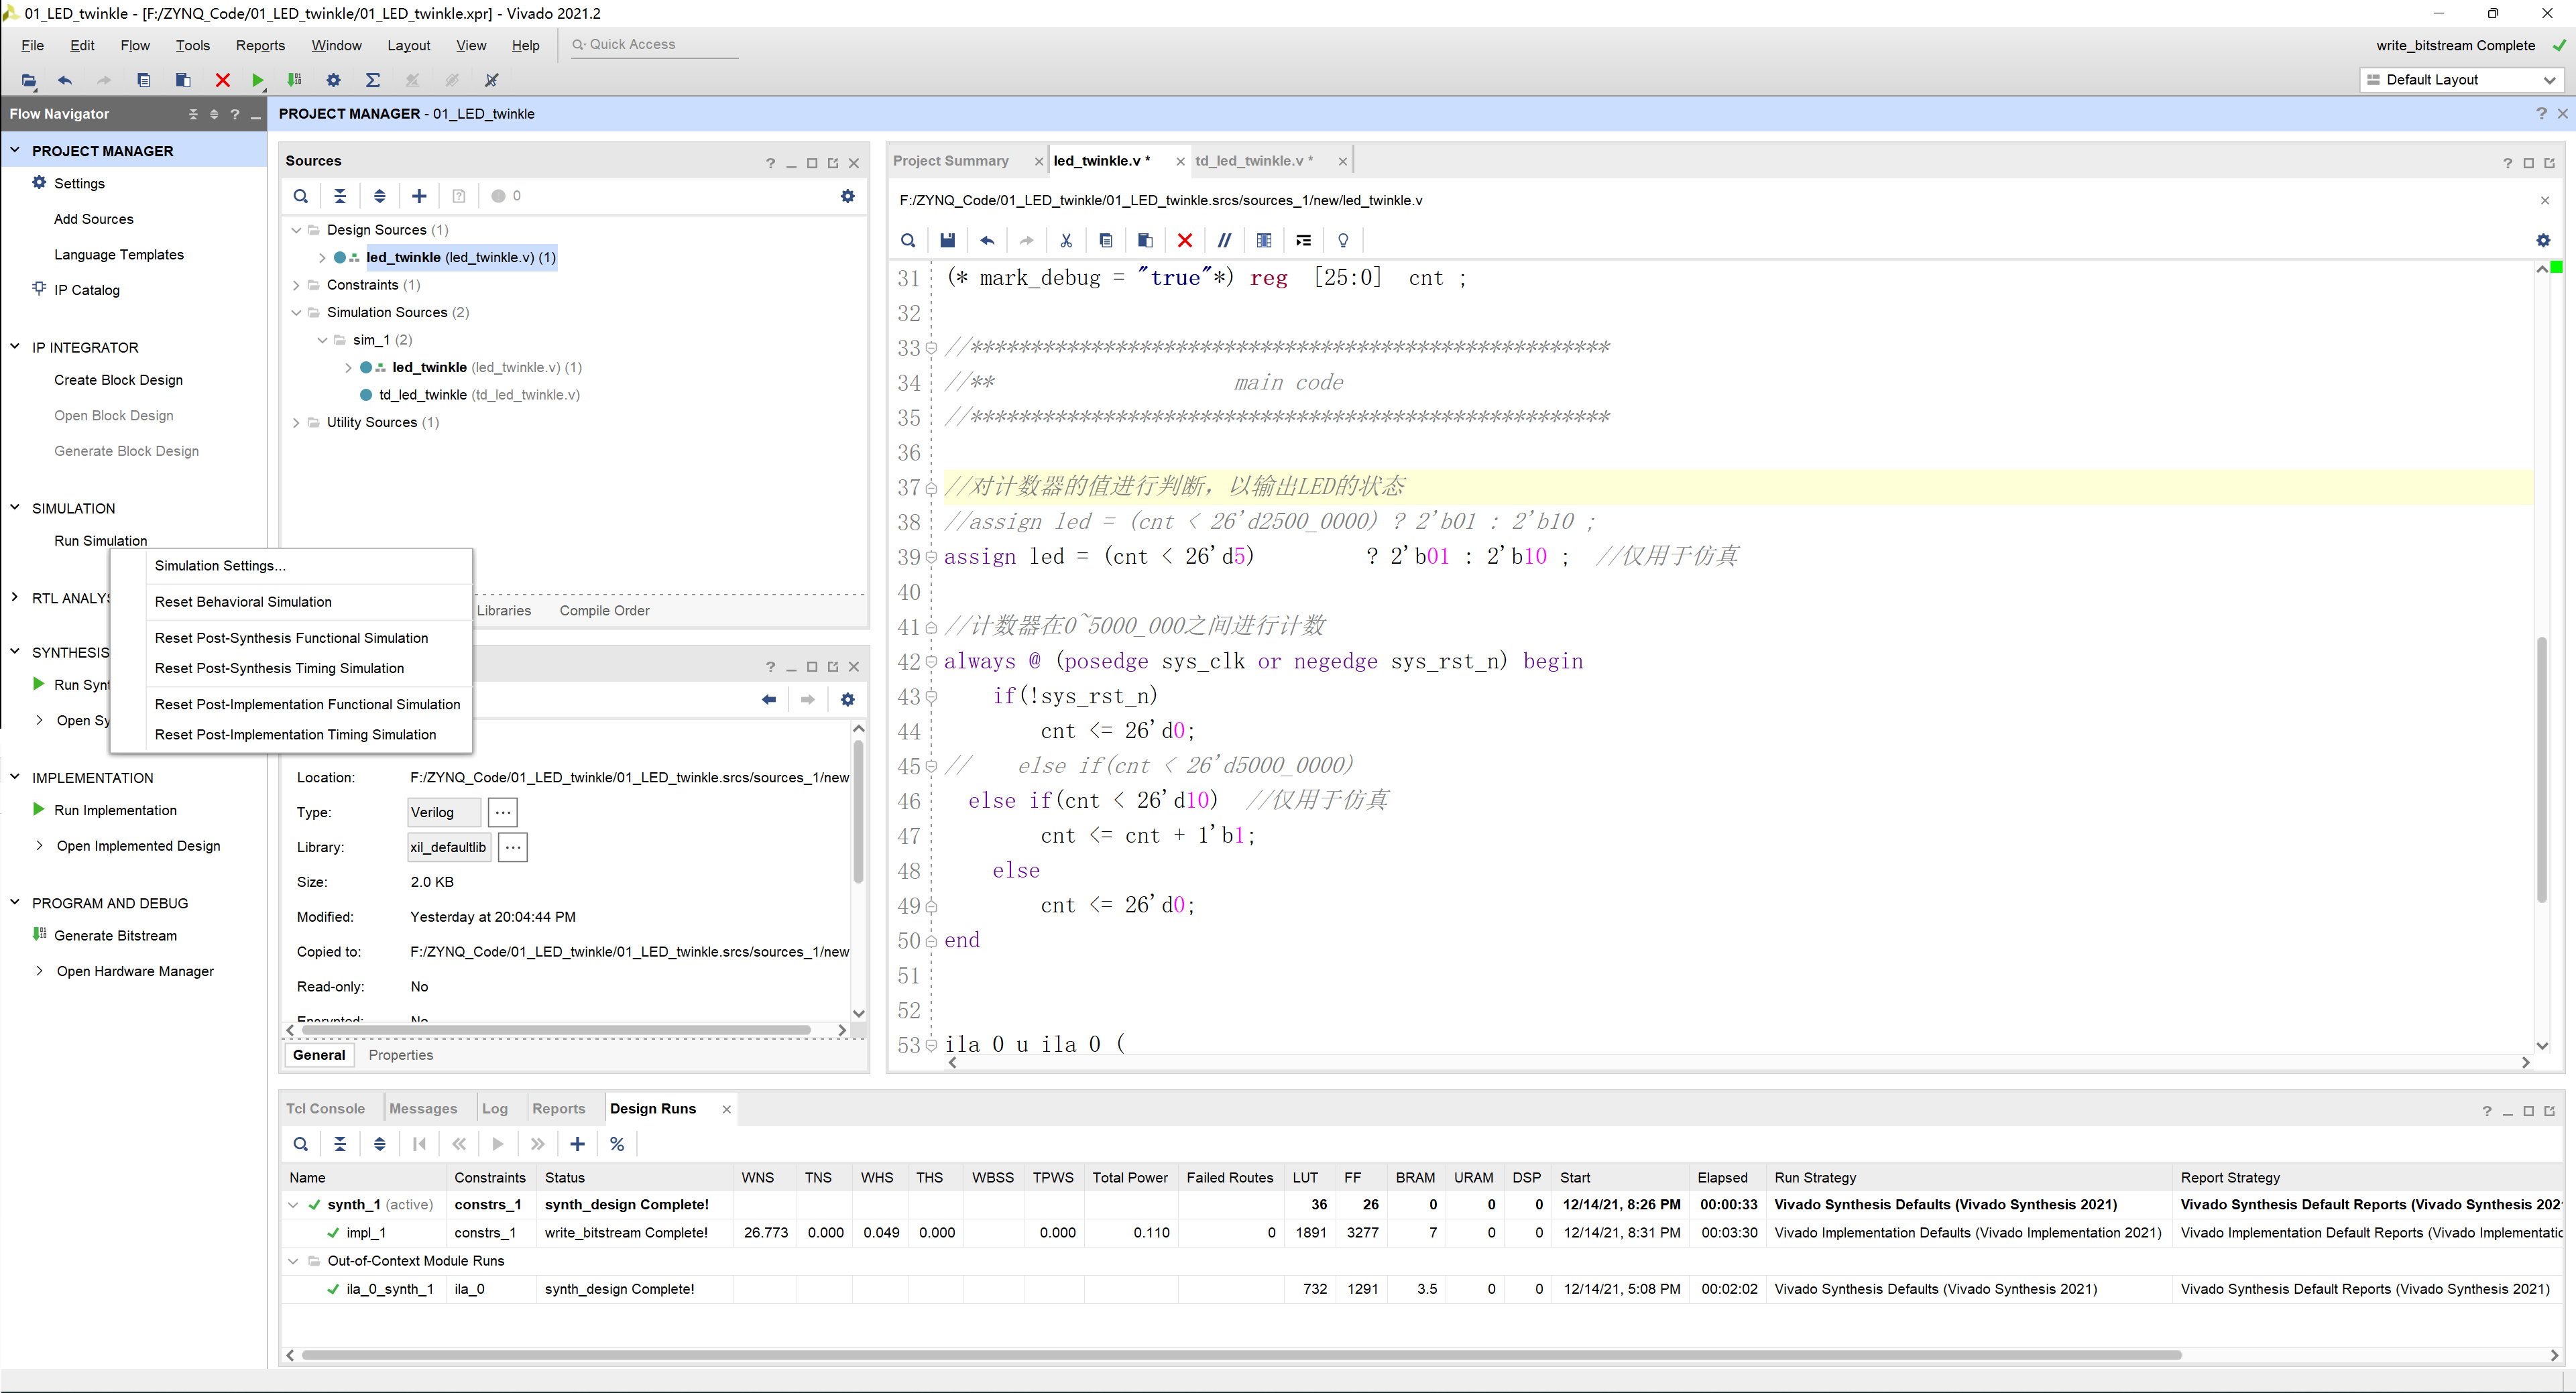
Task: Click the Design Runs percent progress icon
Action: pos(617,1144)
